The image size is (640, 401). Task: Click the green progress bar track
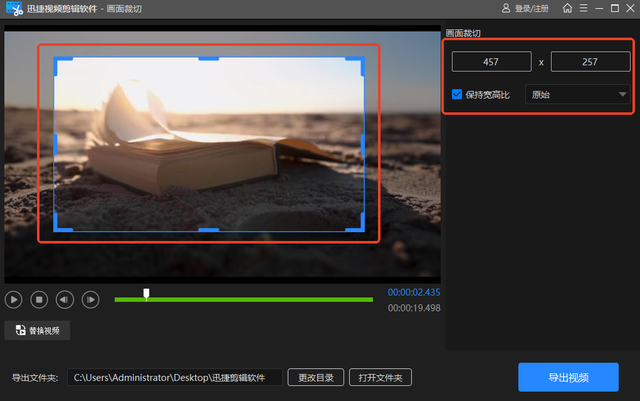tap(244, 300)
